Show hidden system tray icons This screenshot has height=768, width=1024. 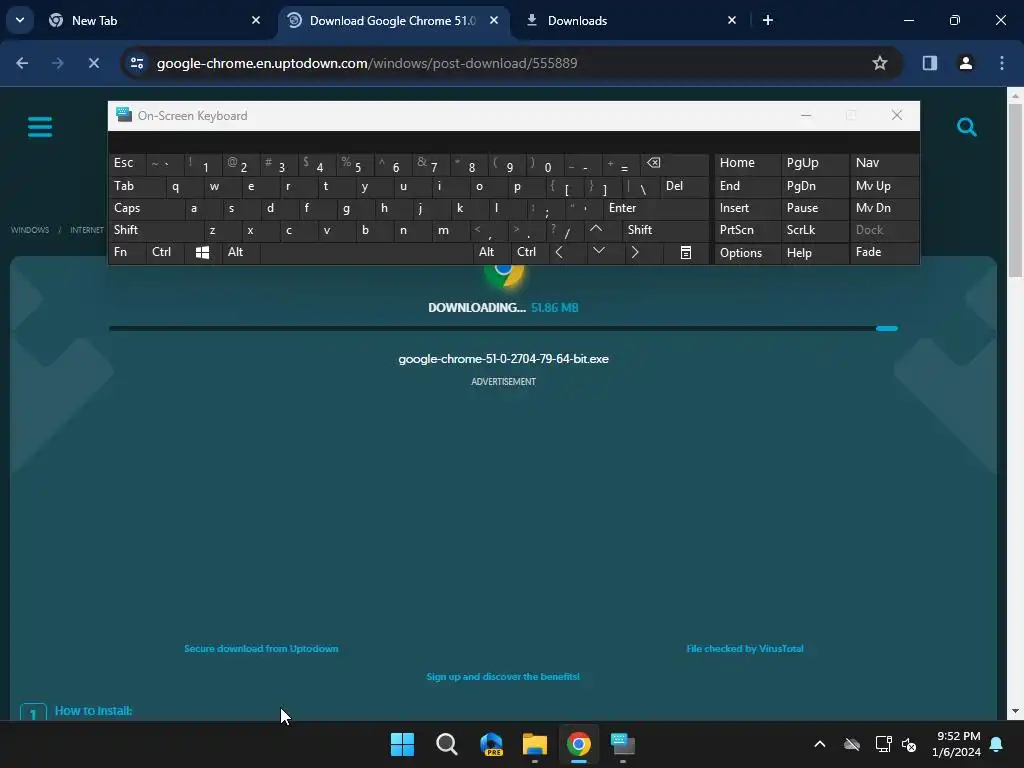820,744
